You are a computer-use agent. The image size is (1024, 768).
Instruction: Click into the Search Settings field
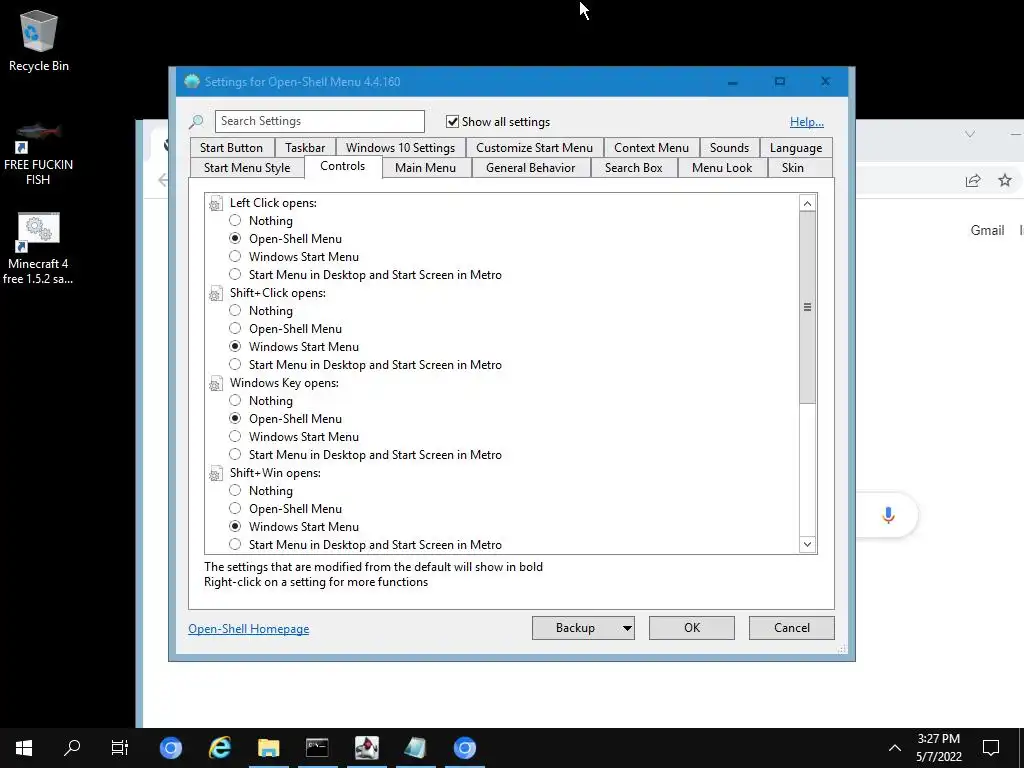click(x=319, y=121)
